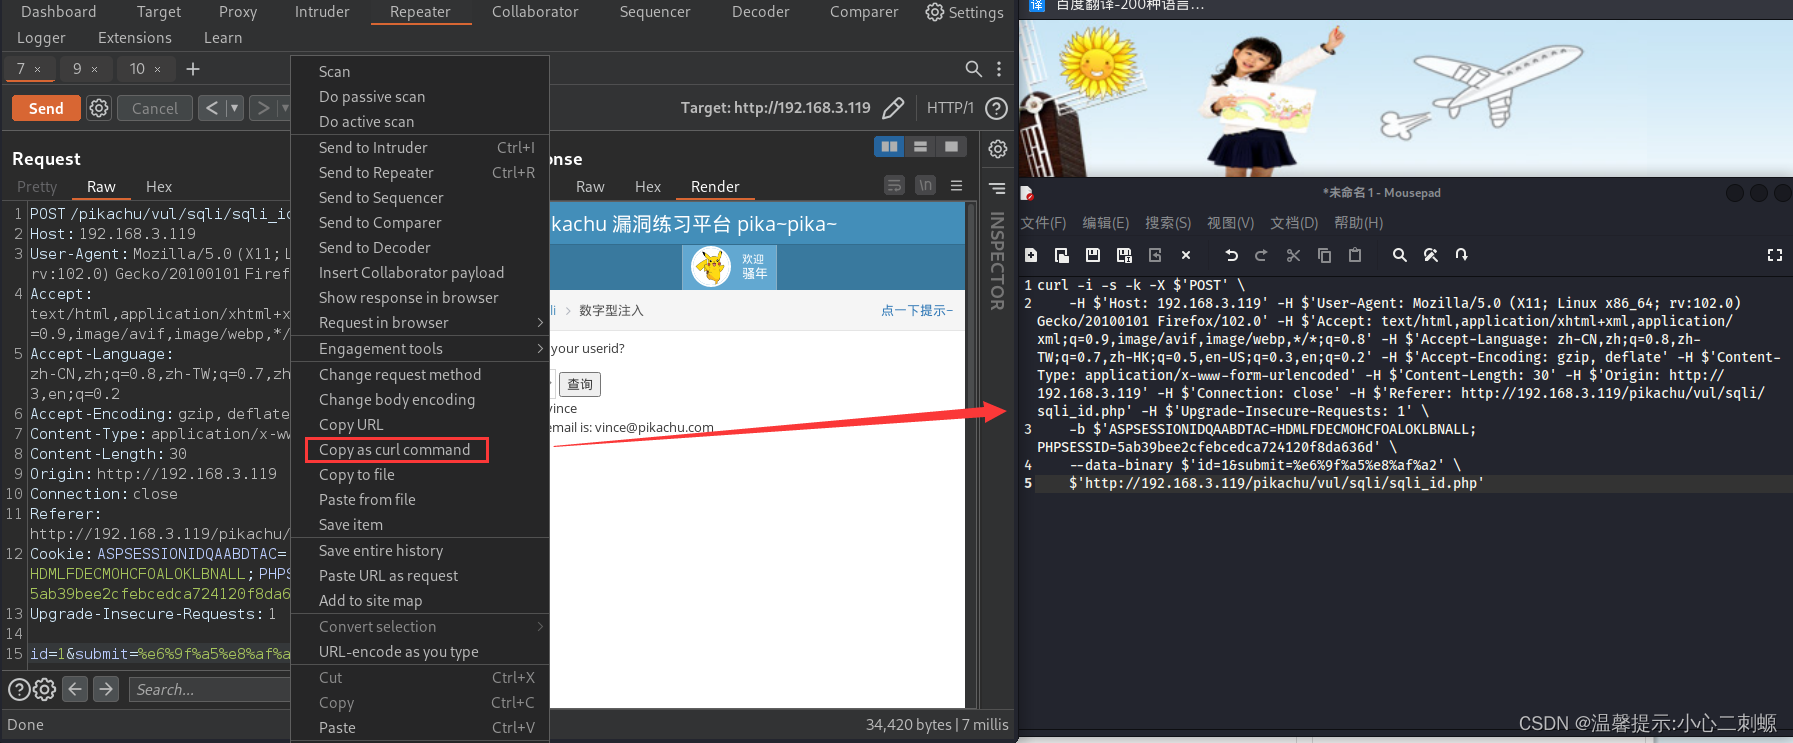
Task: Click Reload document icon in Mousepad toolbar
Action: (1155, 255)
